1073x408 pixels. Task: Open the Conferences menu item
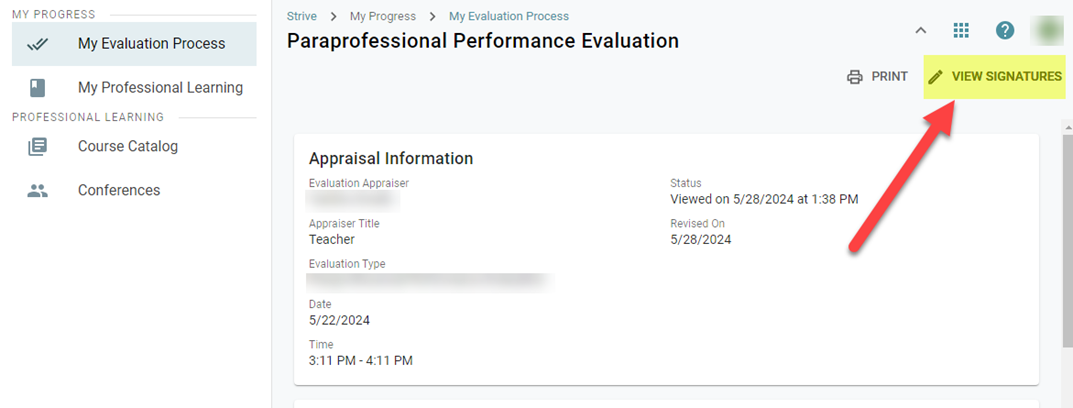(x=119, y=191)
